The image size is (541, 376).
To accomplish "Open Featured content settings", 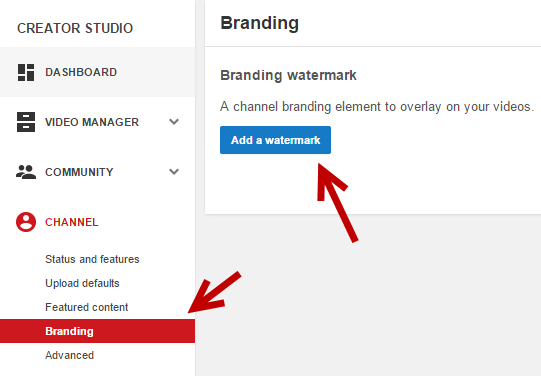I will click(x=87, y=307).
